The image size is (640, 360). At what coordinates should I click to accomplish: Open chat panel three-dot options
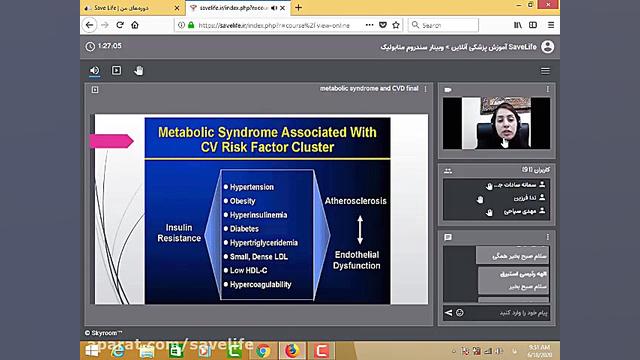click(548, 237)
